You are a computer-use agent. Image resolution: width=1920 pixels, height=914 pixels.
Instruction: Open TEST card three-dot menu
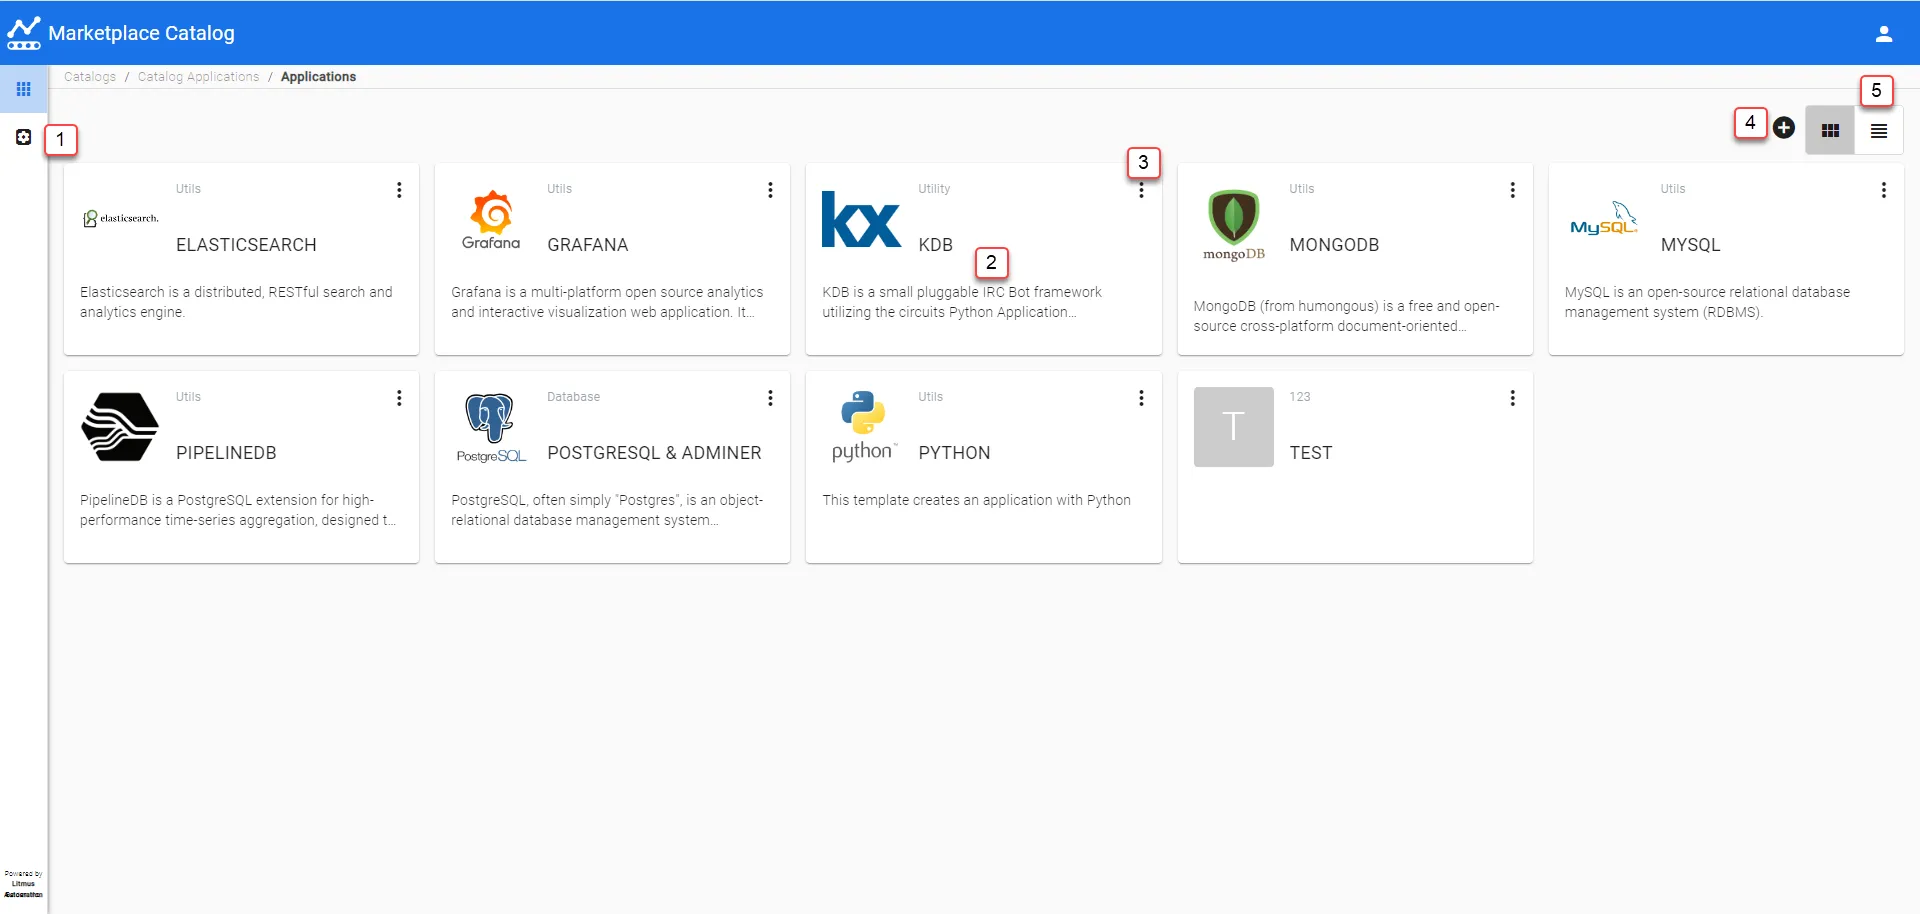[x=1513, y=398]
